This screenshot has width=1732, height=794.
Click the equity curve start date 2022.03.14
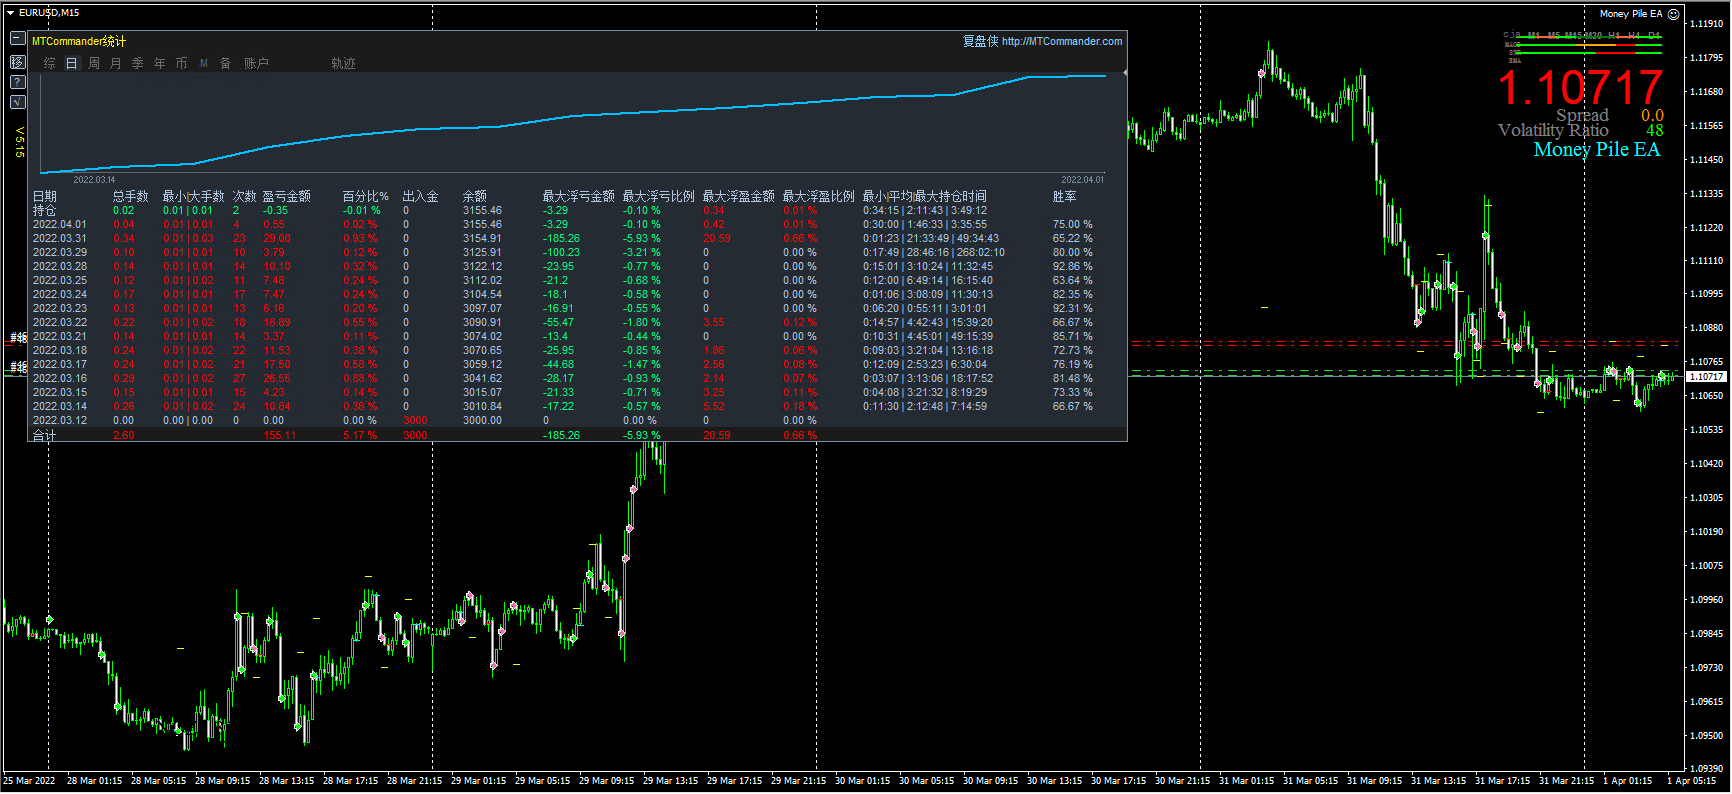[x=94, y=180]
